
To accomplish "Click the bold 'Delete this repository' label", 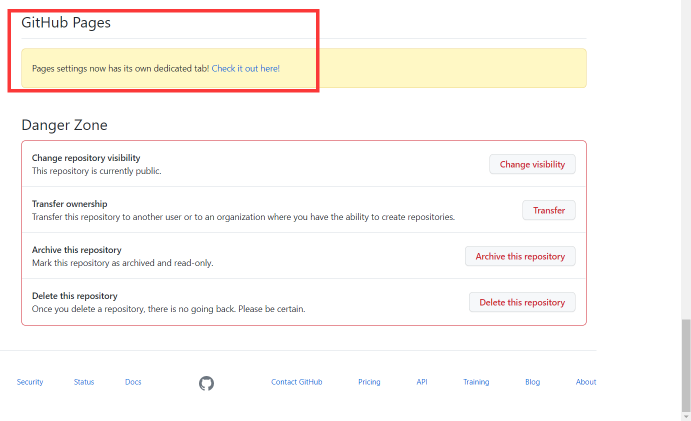I will pyautogui.click(x=74, y=296).
